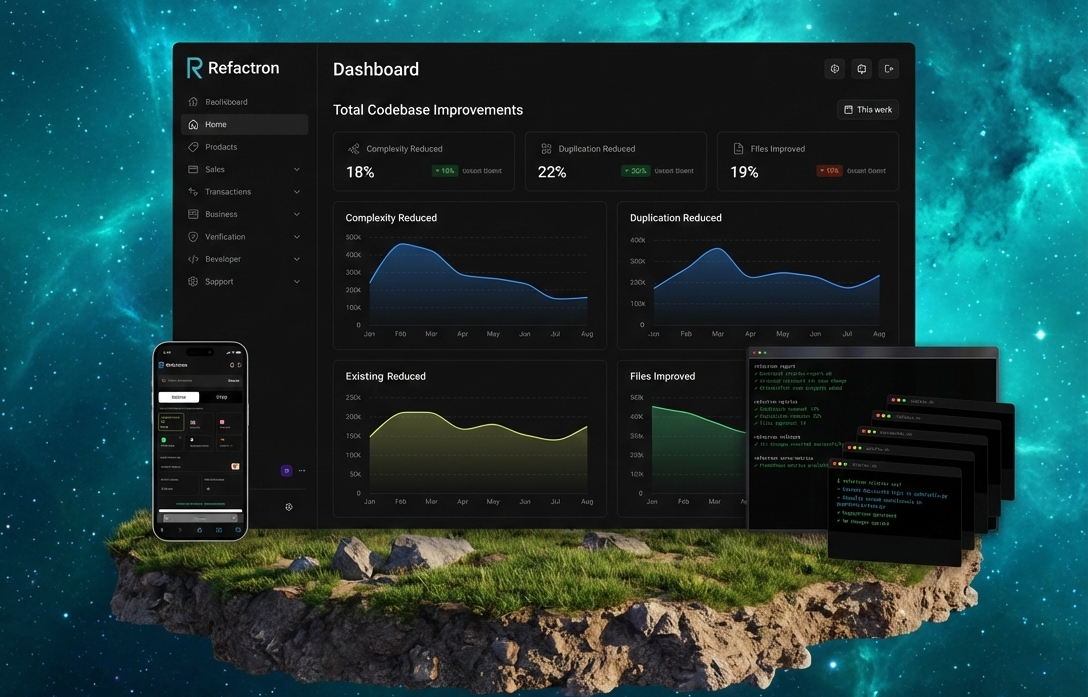Expand the Sales submenu chevron
1088x697 pixels.
[x=297, y=170]
